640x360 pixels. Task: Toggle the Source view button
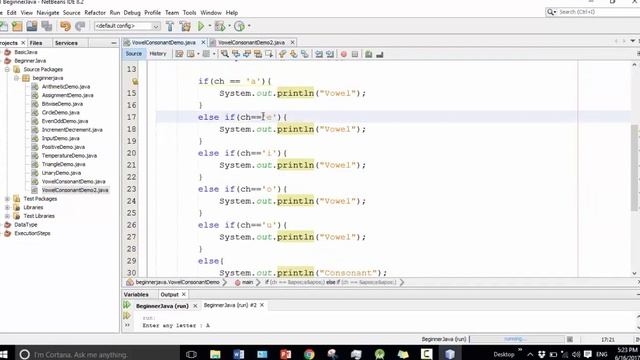[133, 54]
